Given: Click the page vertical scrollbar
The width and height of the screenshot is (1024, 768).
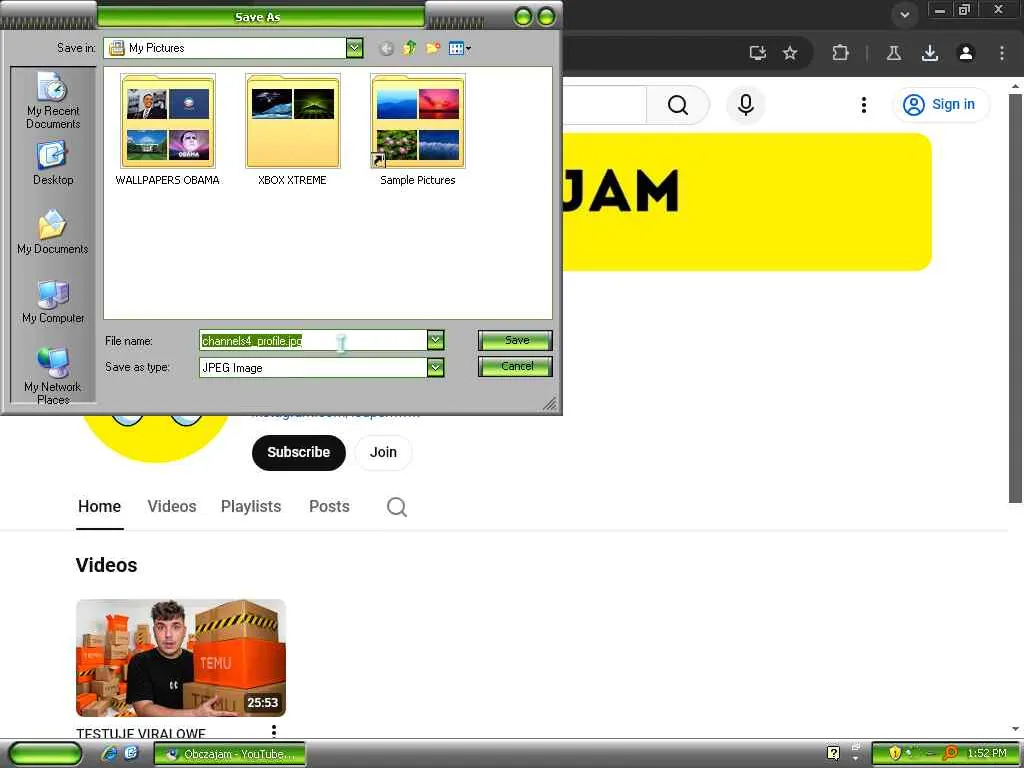Looking at the screenshot, I should click(1015, 298).
